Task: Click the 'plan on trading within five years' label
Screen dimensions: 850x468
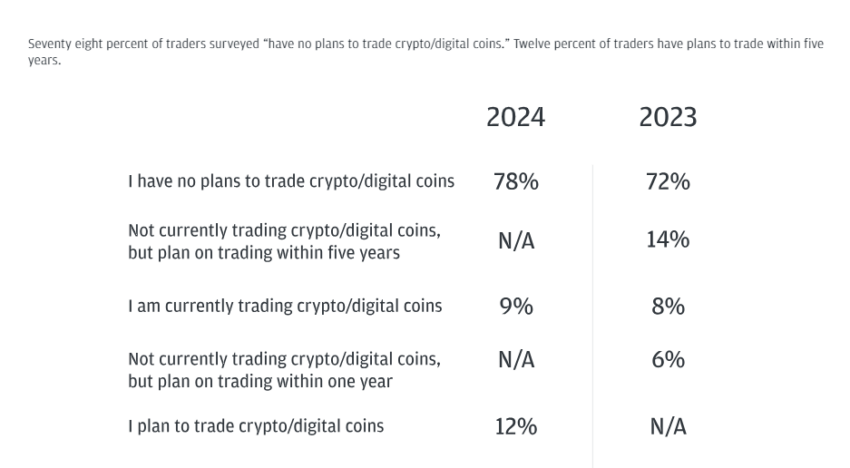Action: click(284, 241)
